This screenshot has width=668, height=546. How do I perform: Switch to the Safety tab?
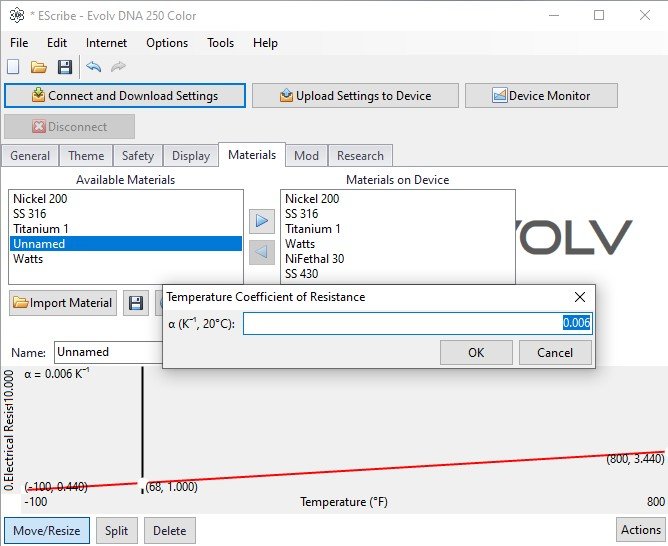pyautogui.click(x=138, y=156)
